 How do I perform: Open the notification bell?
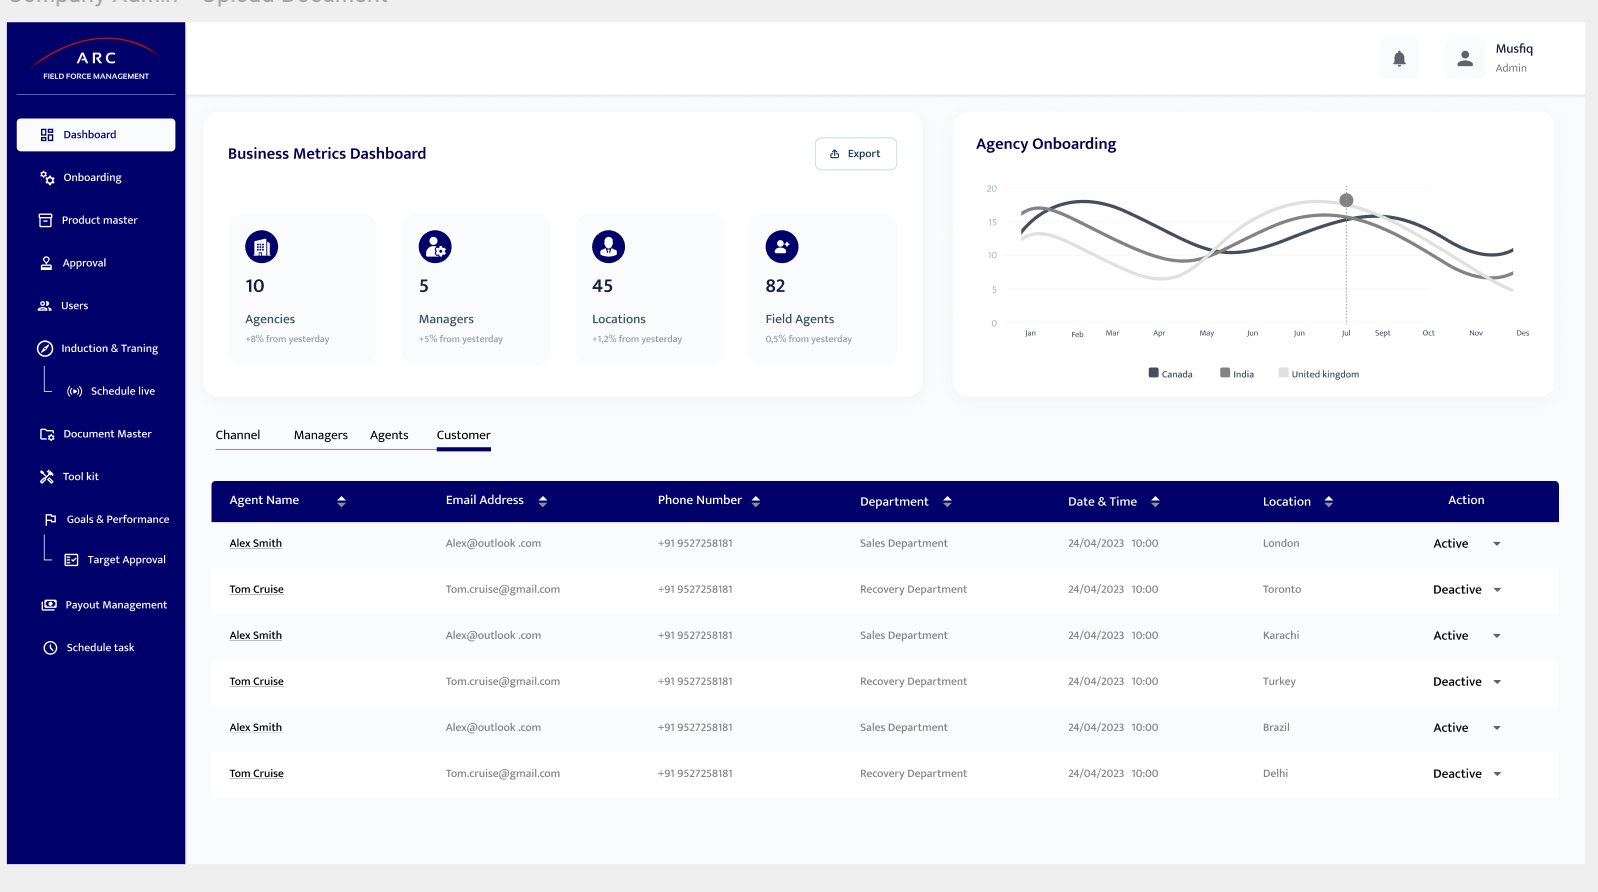(x=1399, y=59)
